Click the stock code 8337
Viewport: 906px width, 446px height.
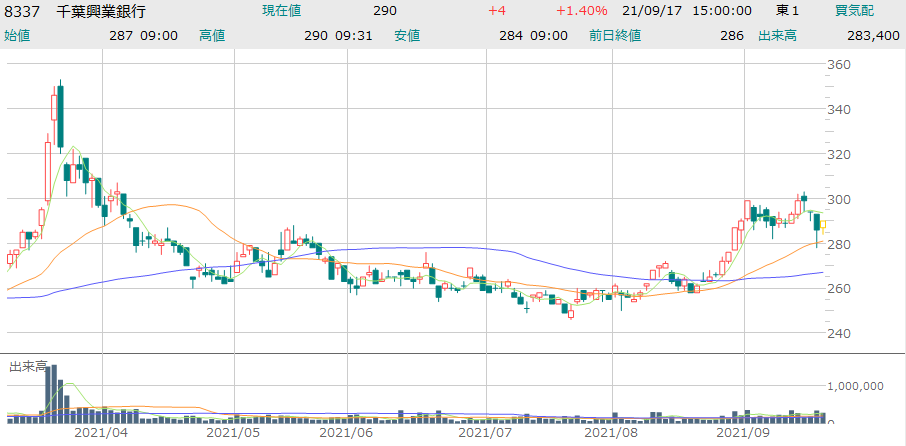(22, 11)
